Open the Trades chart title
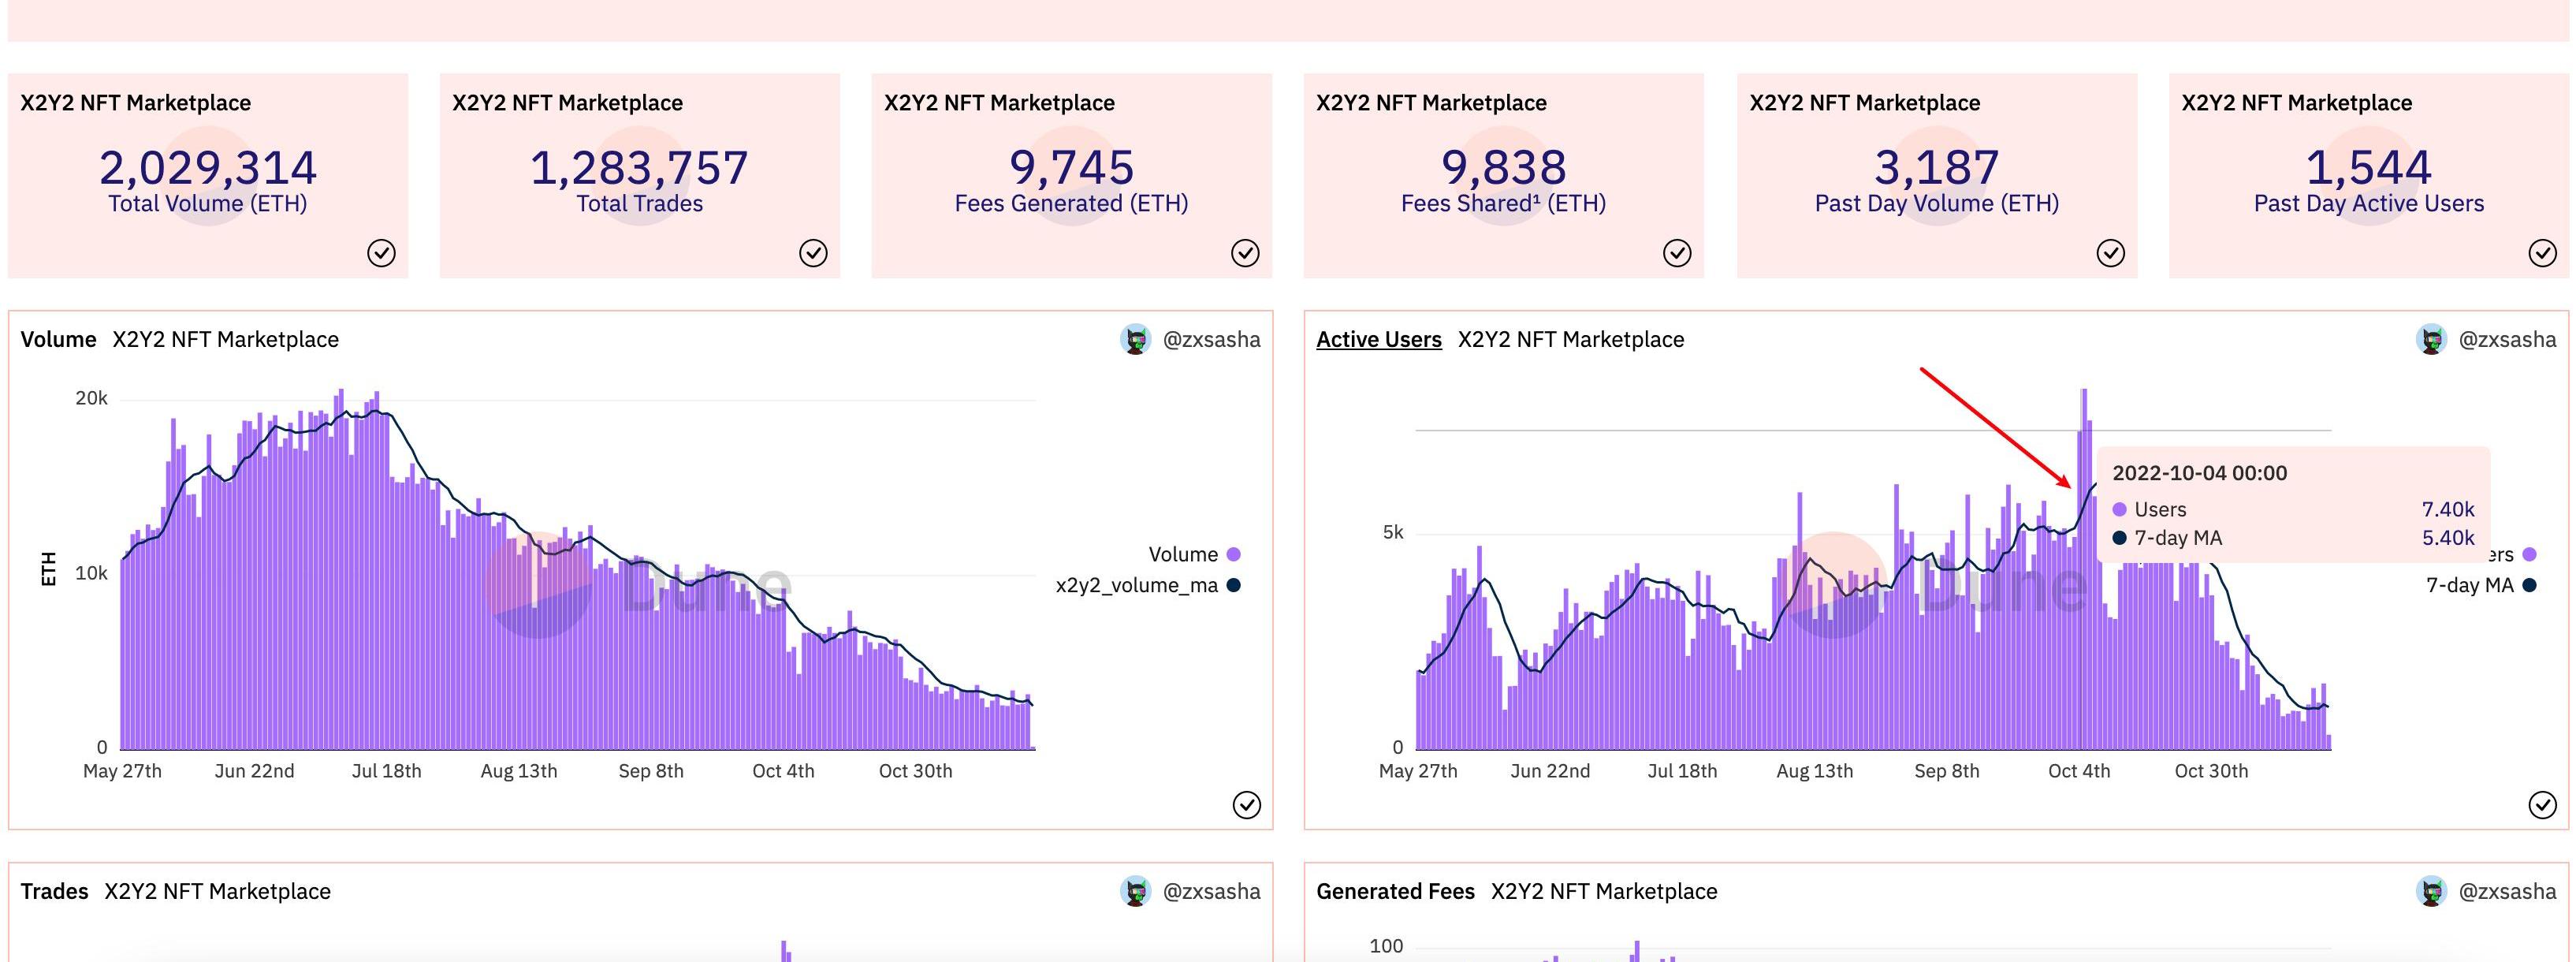 [x=54, y=891]
